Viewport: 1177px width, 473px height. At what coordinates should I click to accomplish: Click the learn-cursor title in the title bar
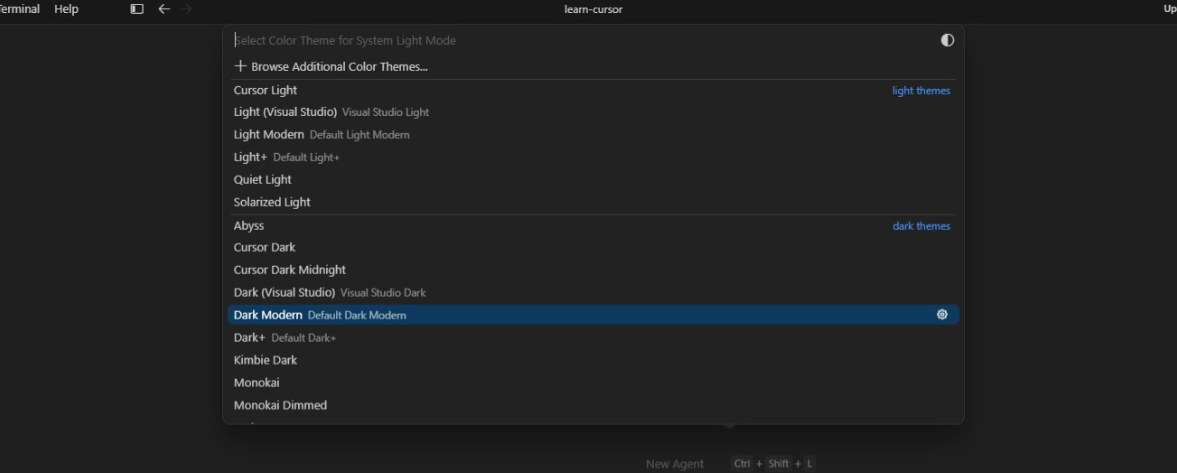click(x=593, y=9)
